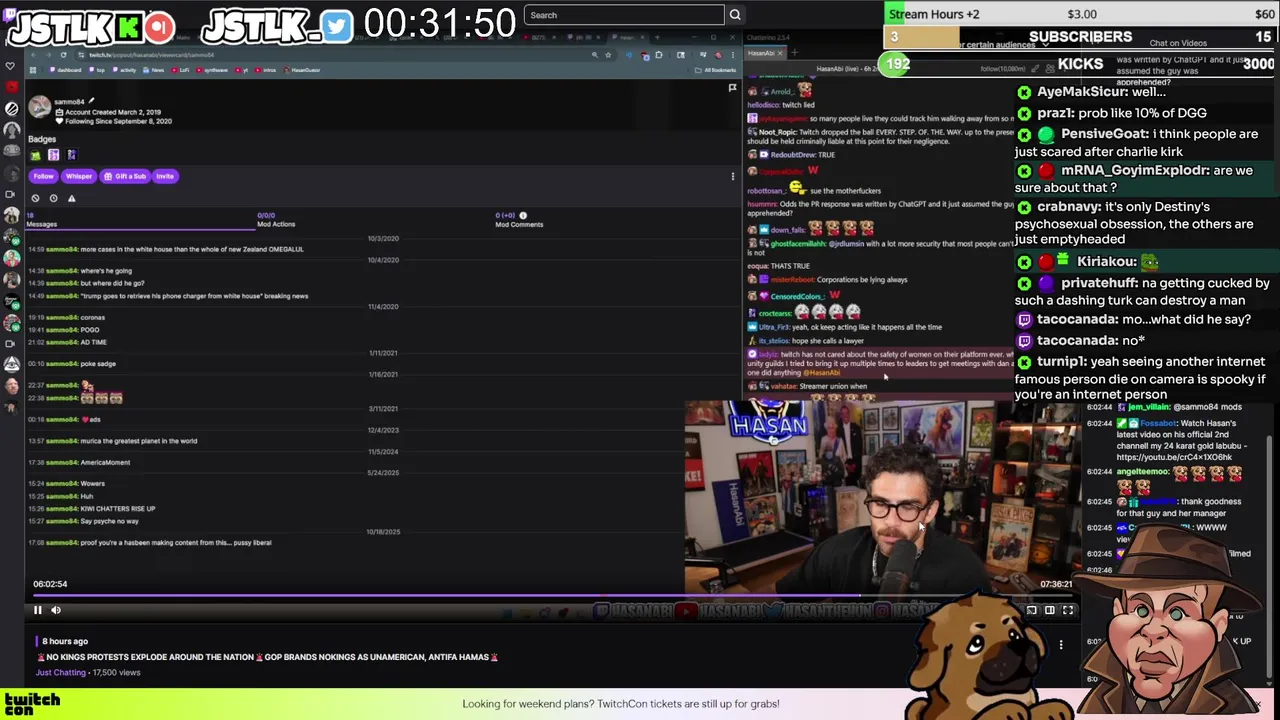Click Whisper on sammo84's viewer card
Viewport: 1280px width, 720px height.
coord(79,176)
